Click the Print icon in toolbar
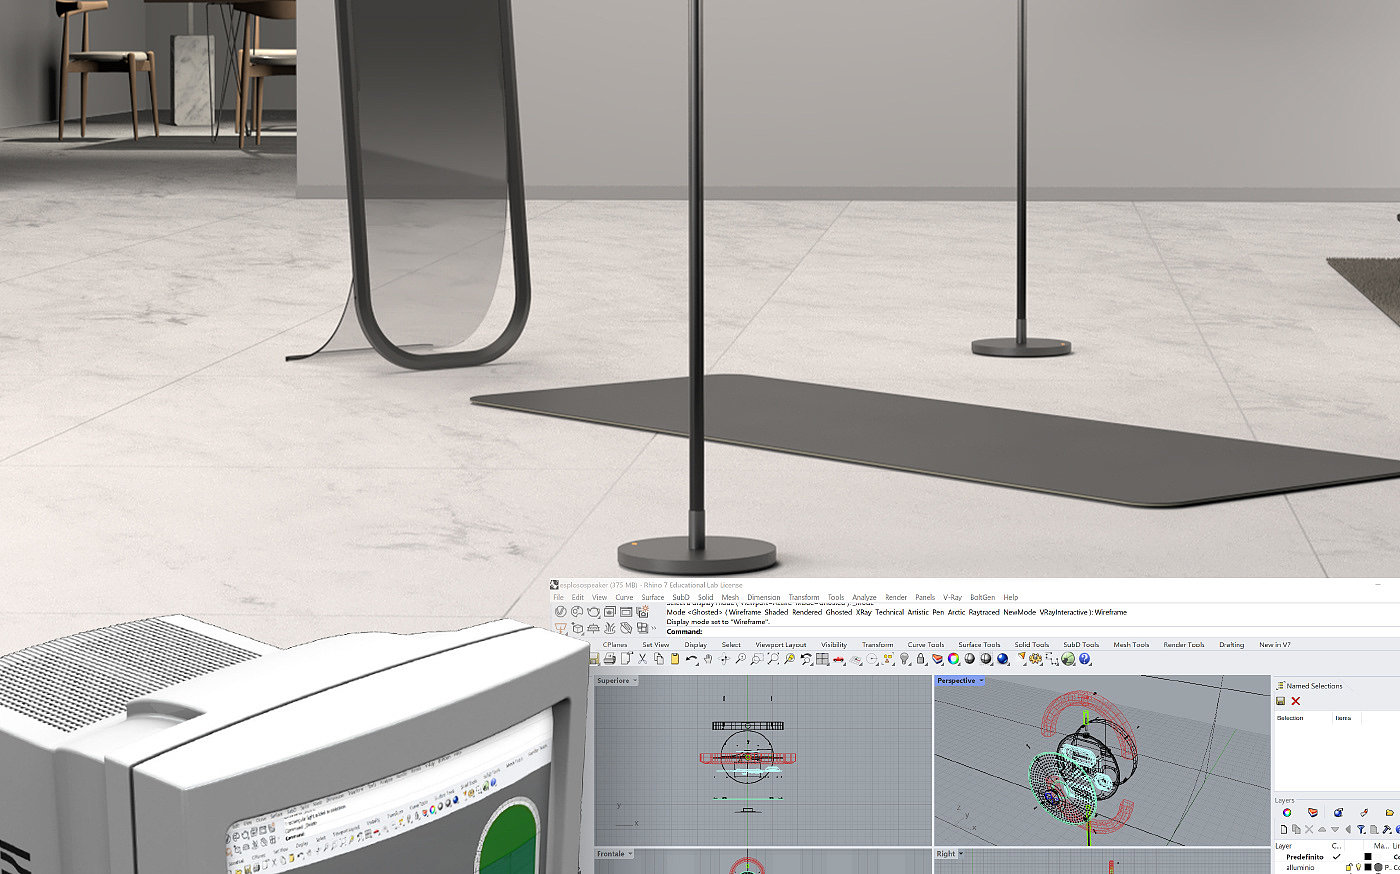1400x874 pixels. (610, 659)
